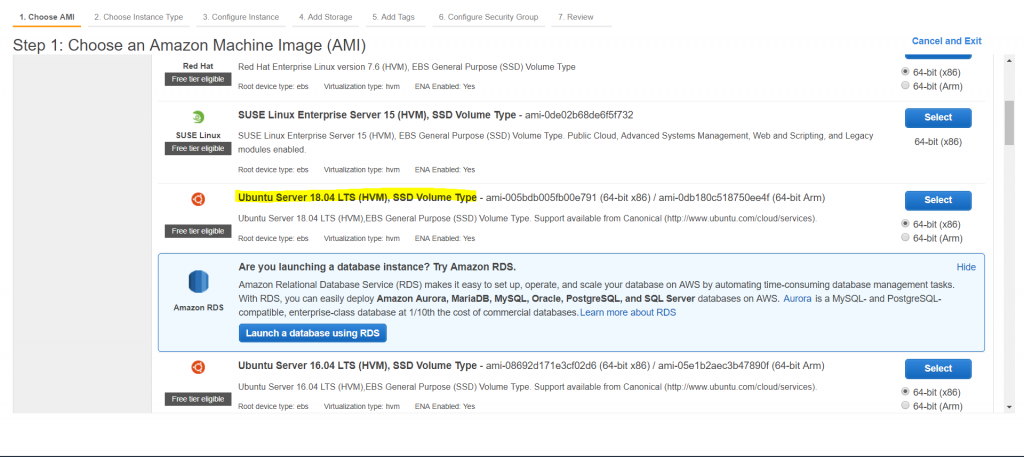Open Learn more about RDS link

coord(628,313)
